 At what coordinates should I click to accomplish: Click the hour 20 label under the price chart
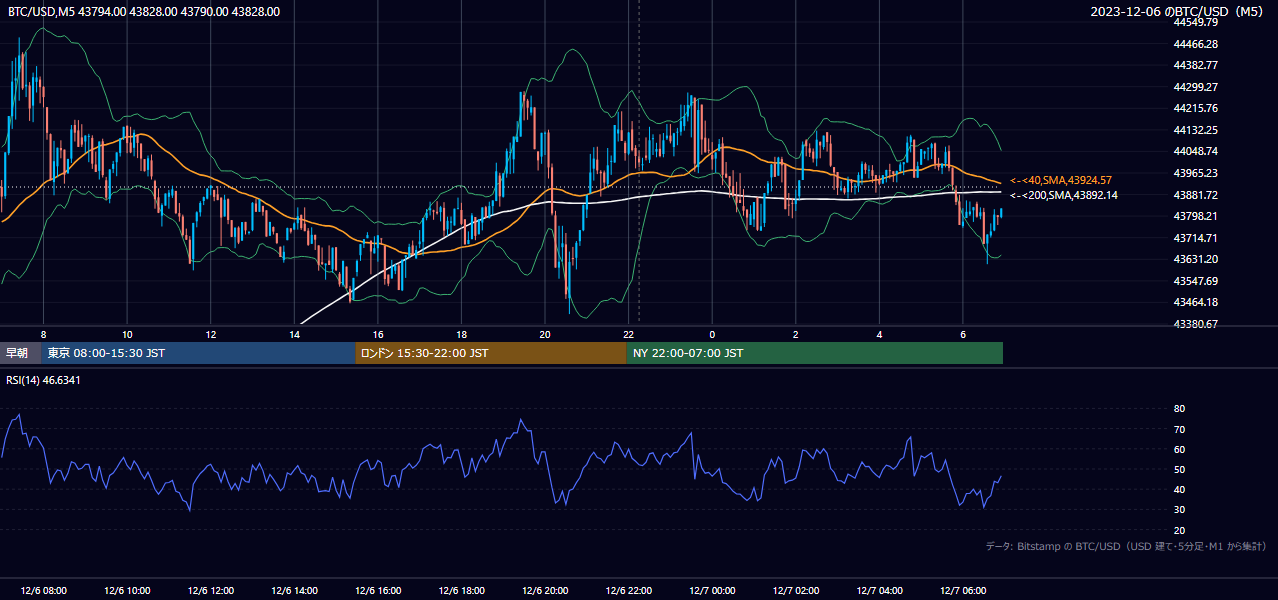tap(545, 334)
